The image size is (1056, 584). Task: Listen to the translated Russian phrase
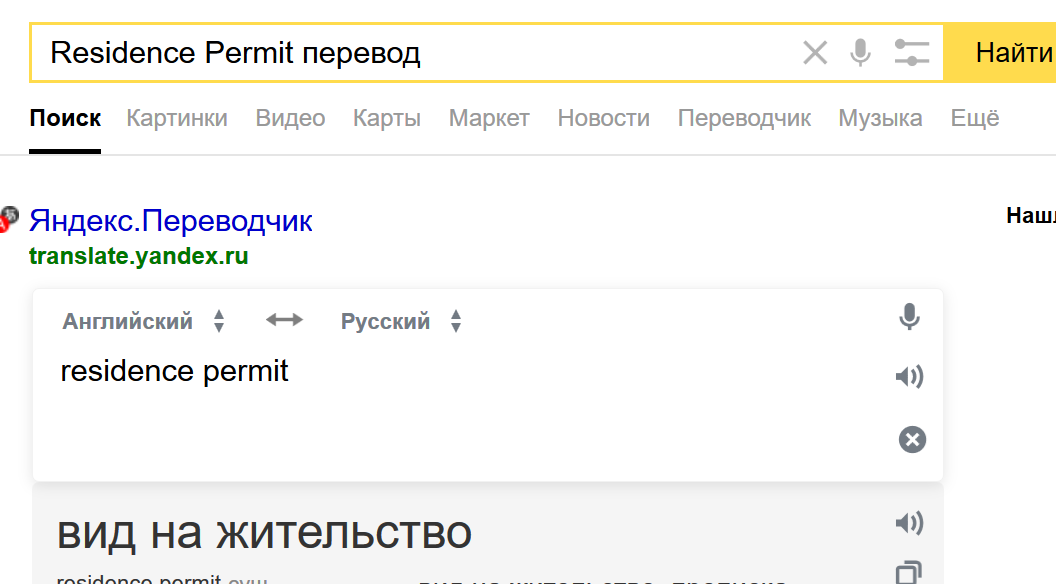909,523
